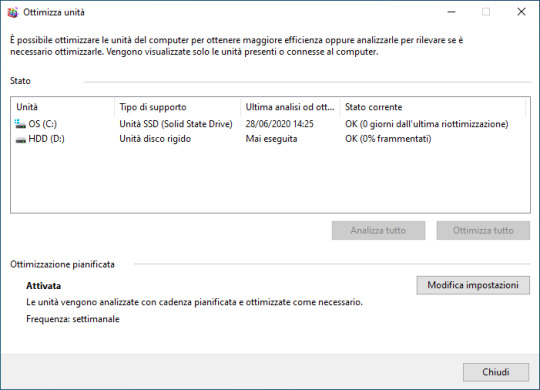Select the HDD (D:) drive icon
This screenshot has height=390, width=540.
(x=21, y=139)
